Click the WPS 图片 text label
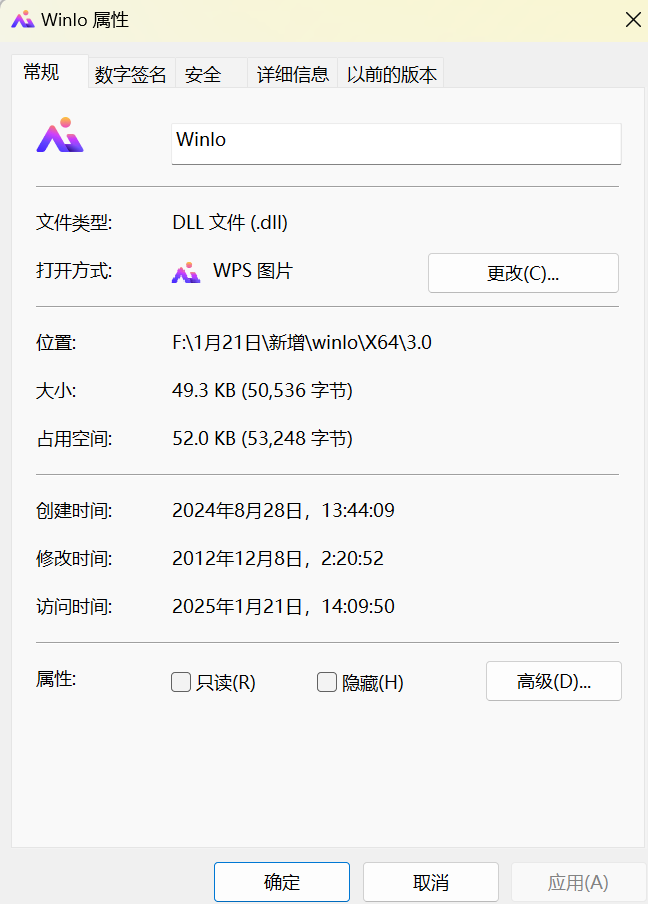This screenshot has height=904, width=648. click(x=253, y=270)
